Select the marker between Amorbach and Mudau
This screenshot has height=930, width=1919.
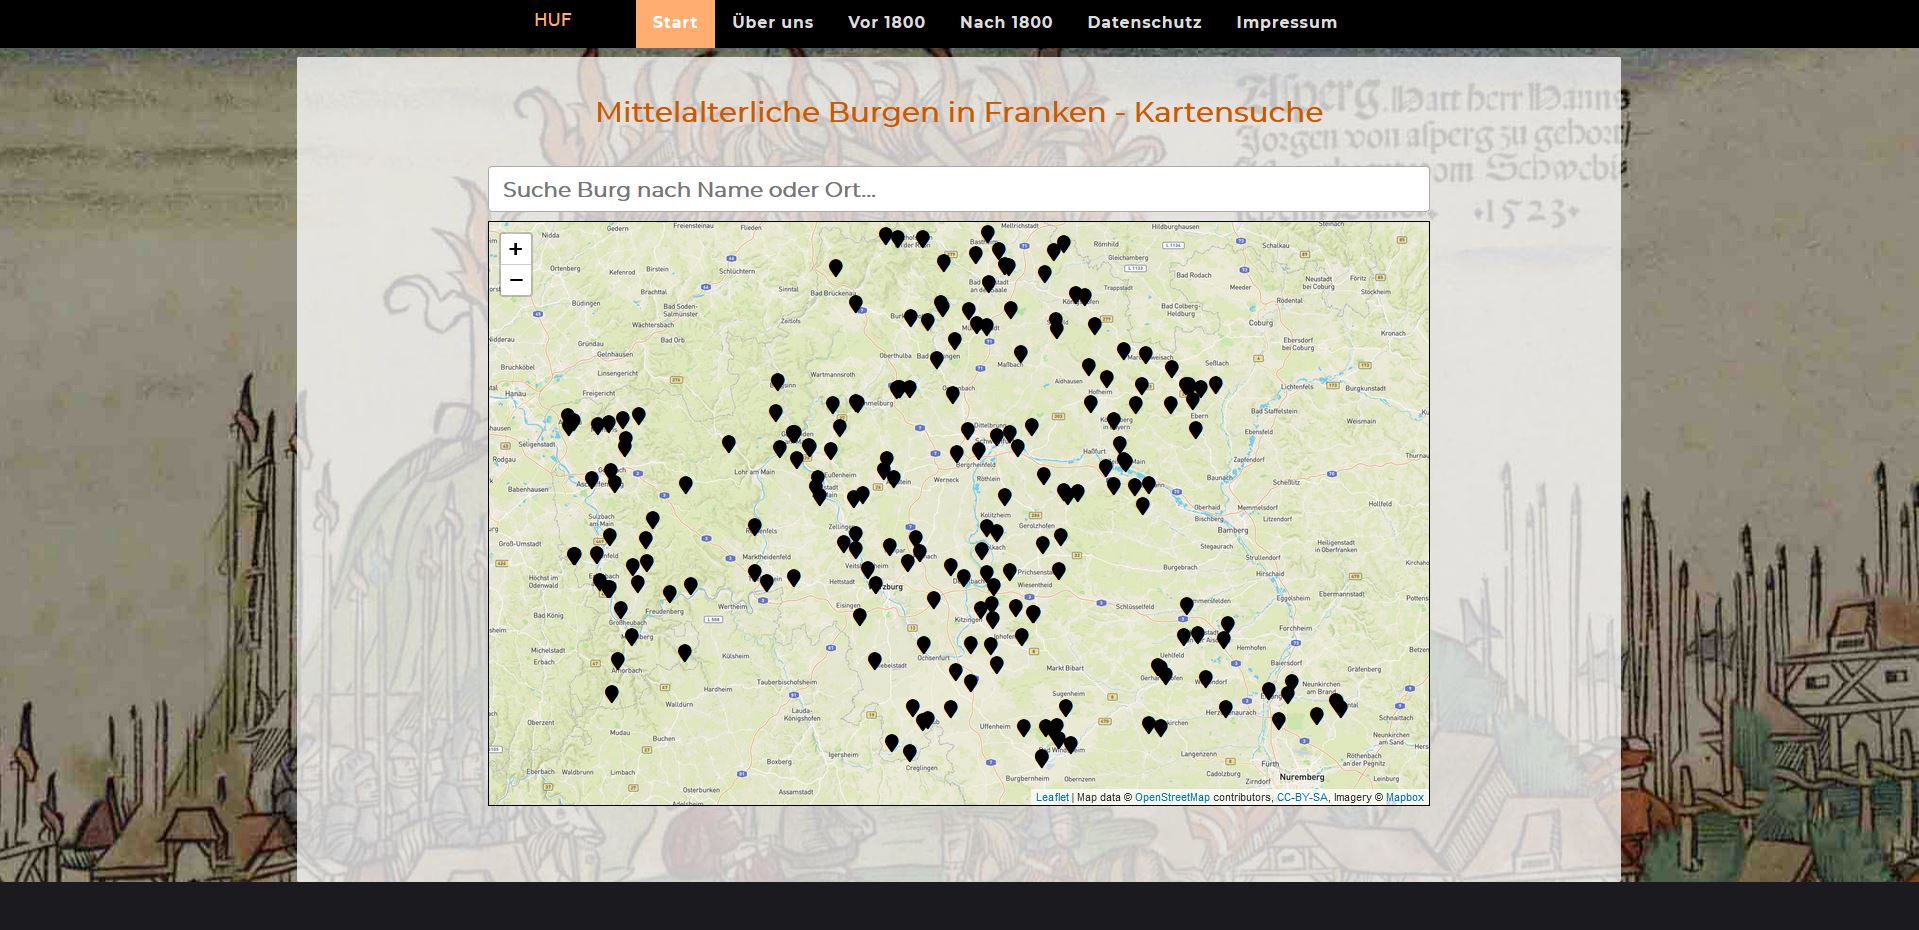(612, 694)
